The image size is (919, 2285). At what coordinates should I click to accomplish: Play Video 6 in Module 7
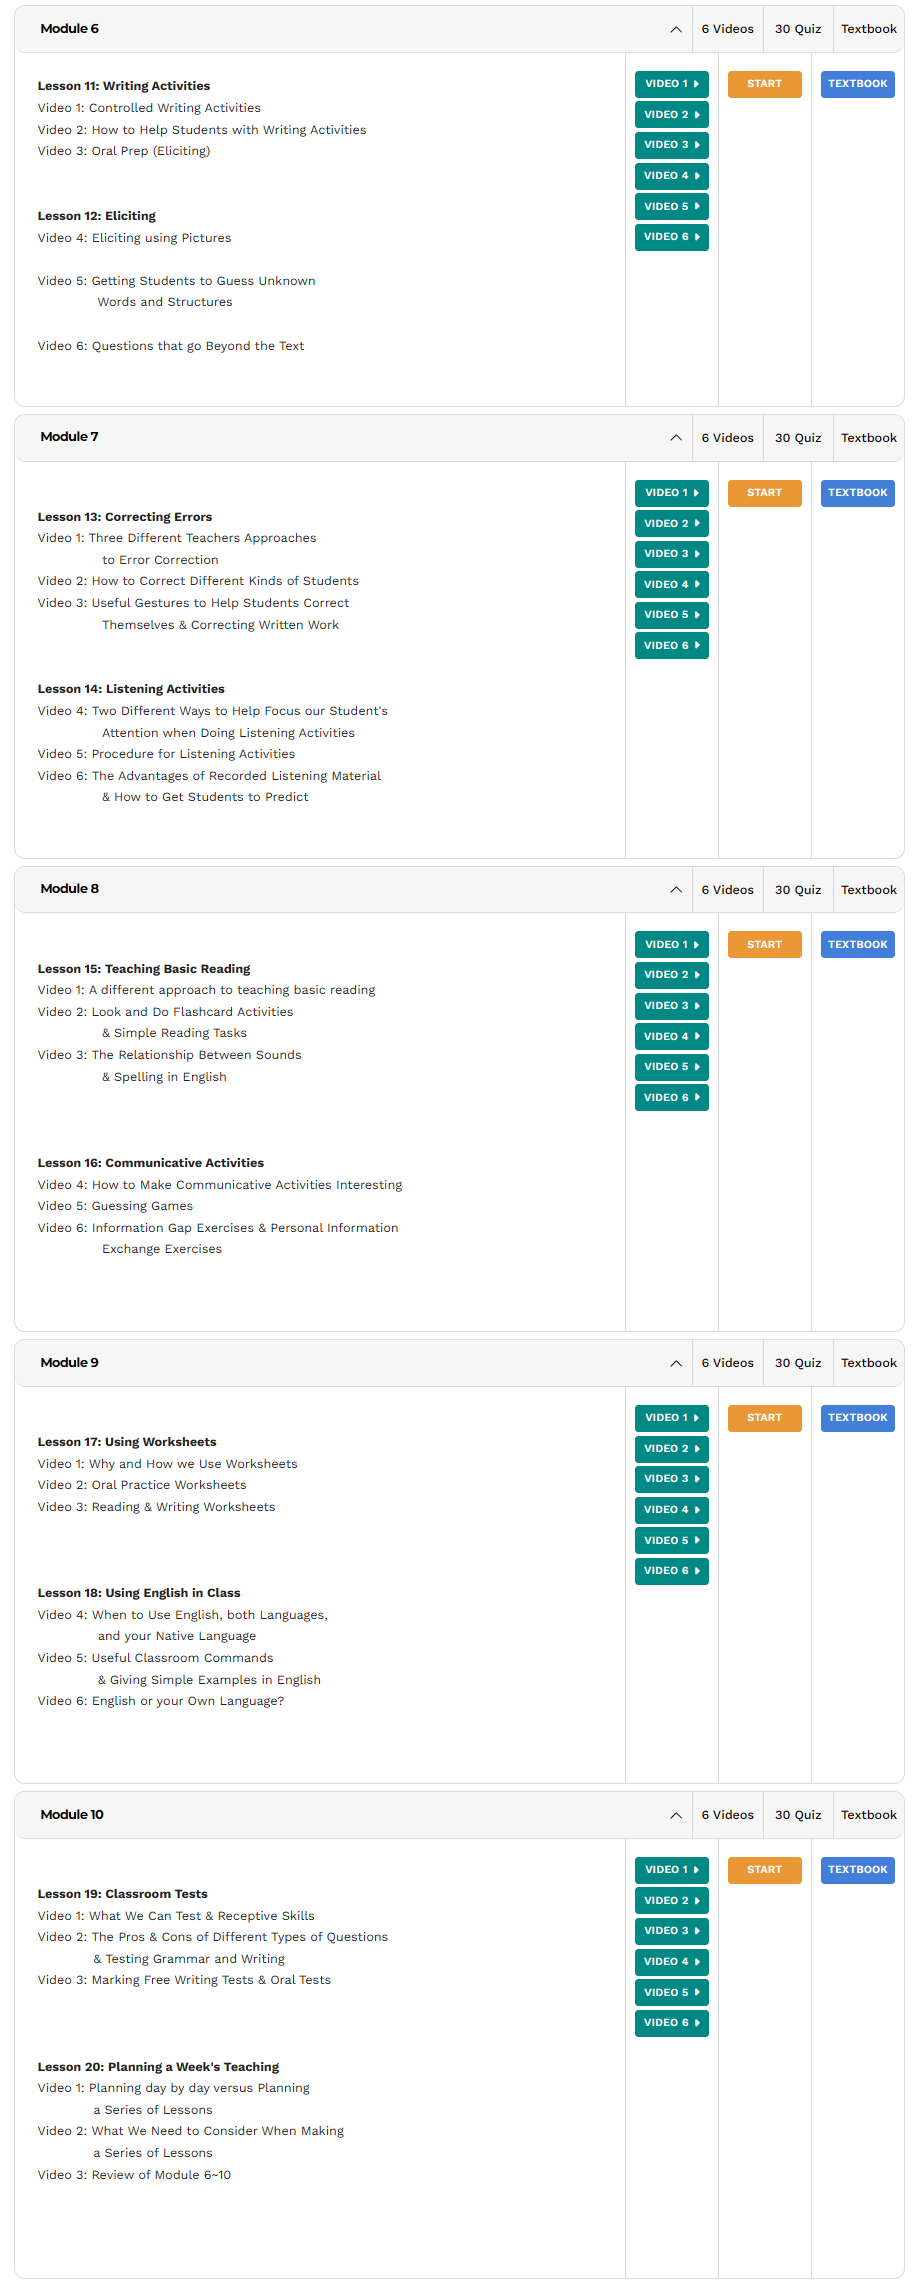(x=671, y=646)
